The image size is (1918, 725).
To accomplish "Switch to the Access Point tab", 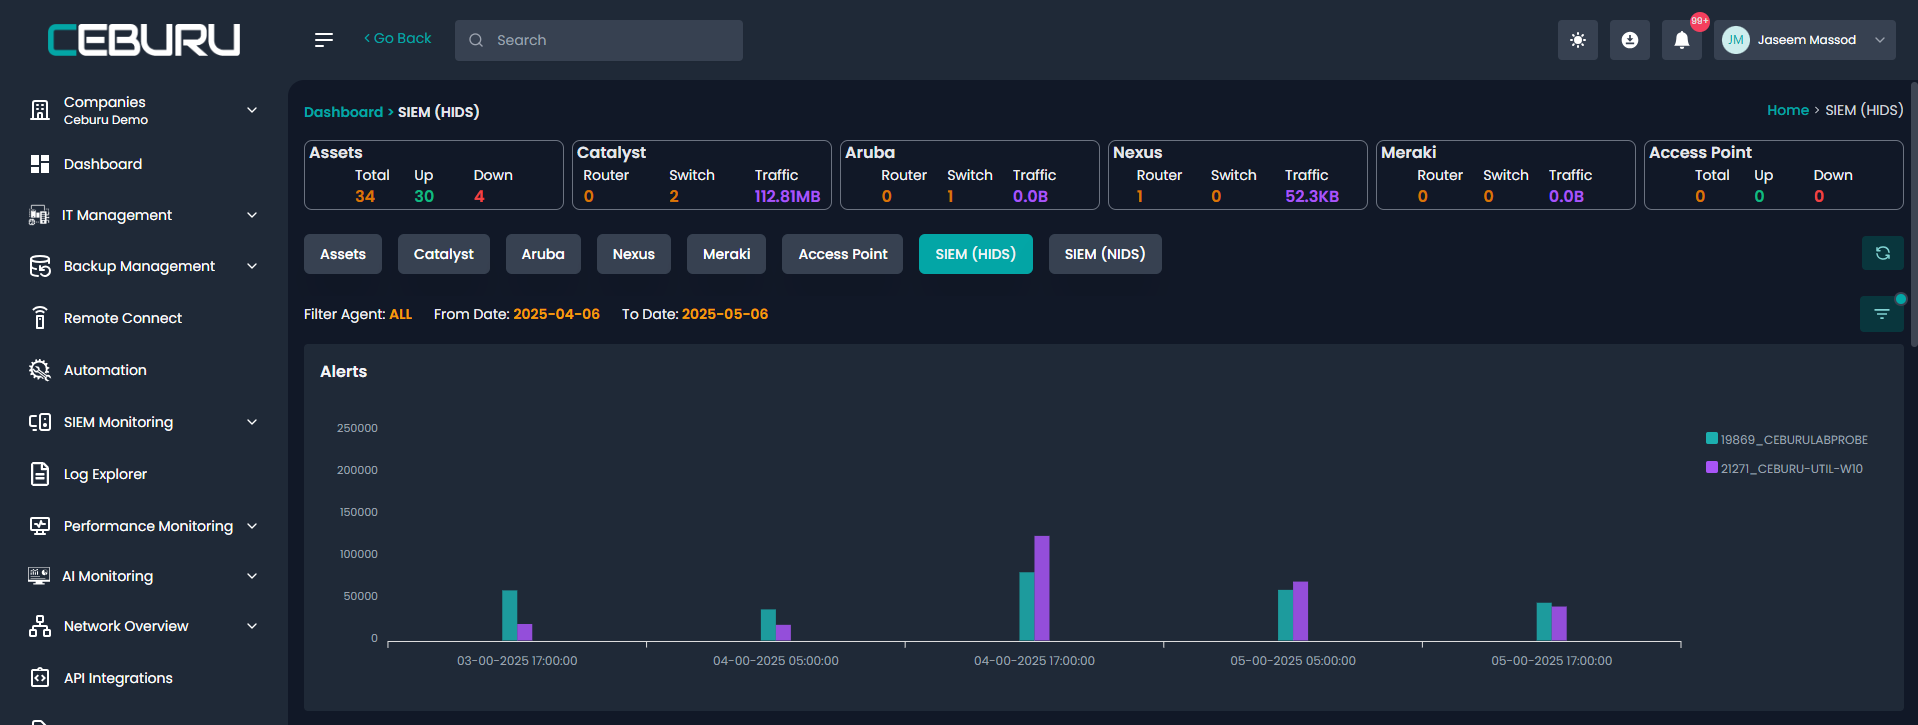I will coord(843,254).
